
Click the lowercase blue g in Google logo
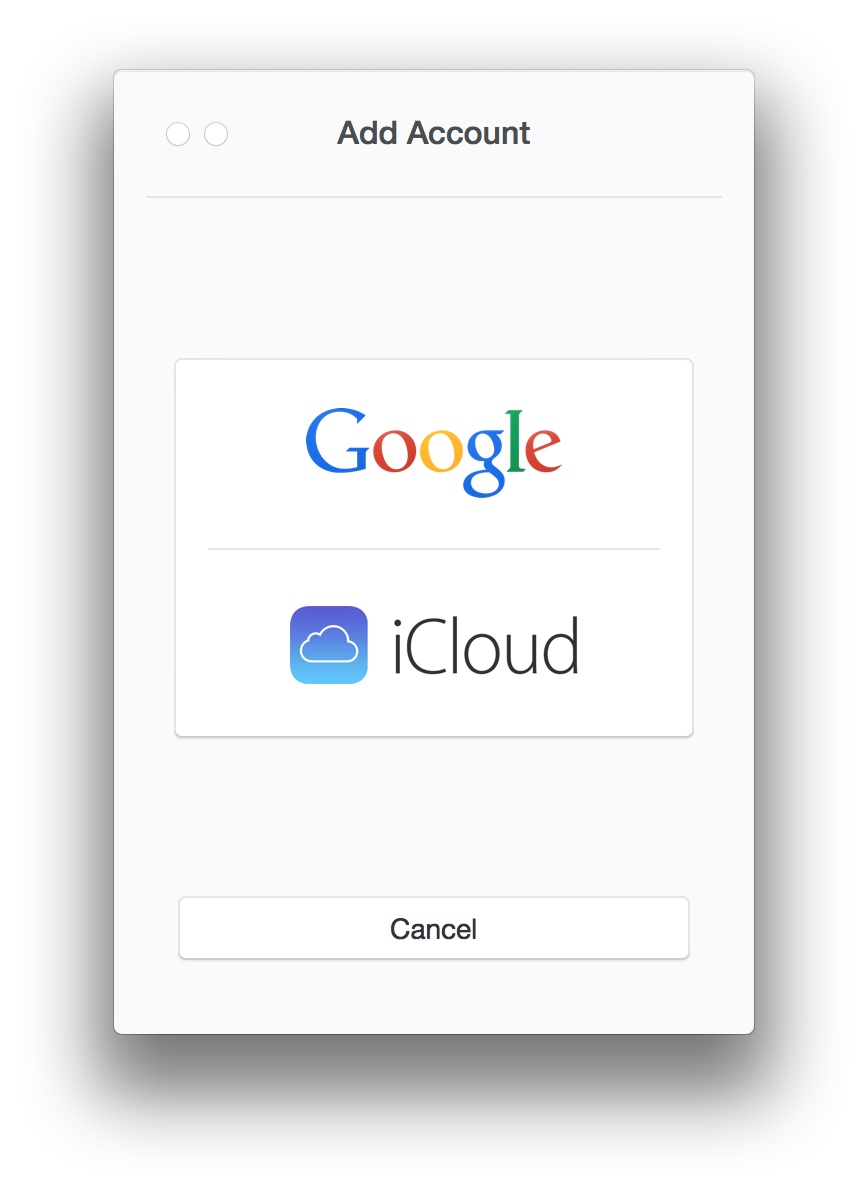(x=485, y=461)
